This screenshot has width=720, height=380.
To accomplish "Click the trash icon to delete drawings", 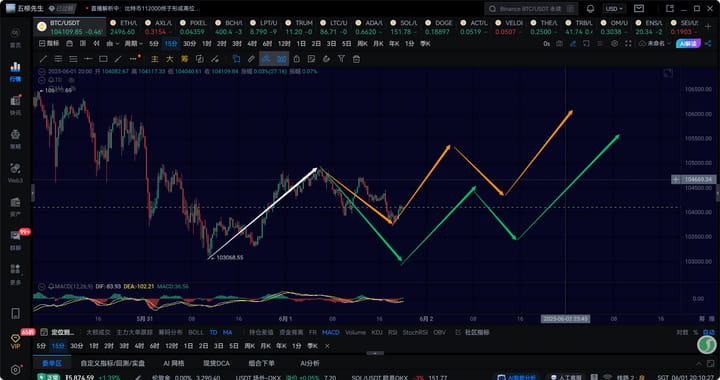I will coord(356,59).
